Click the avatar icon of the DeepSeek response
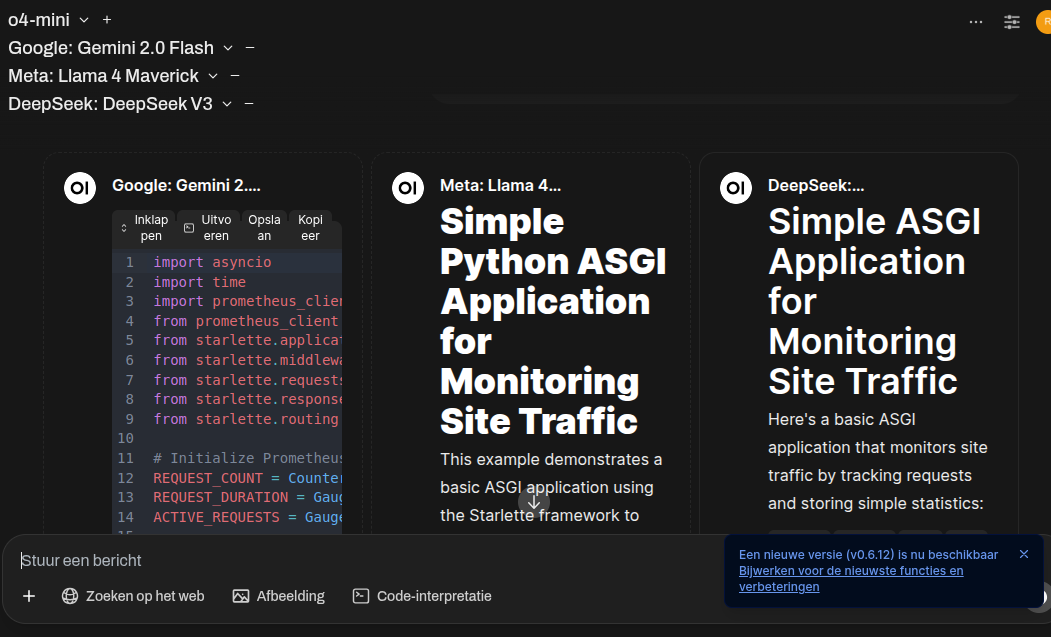 (736, 188)
